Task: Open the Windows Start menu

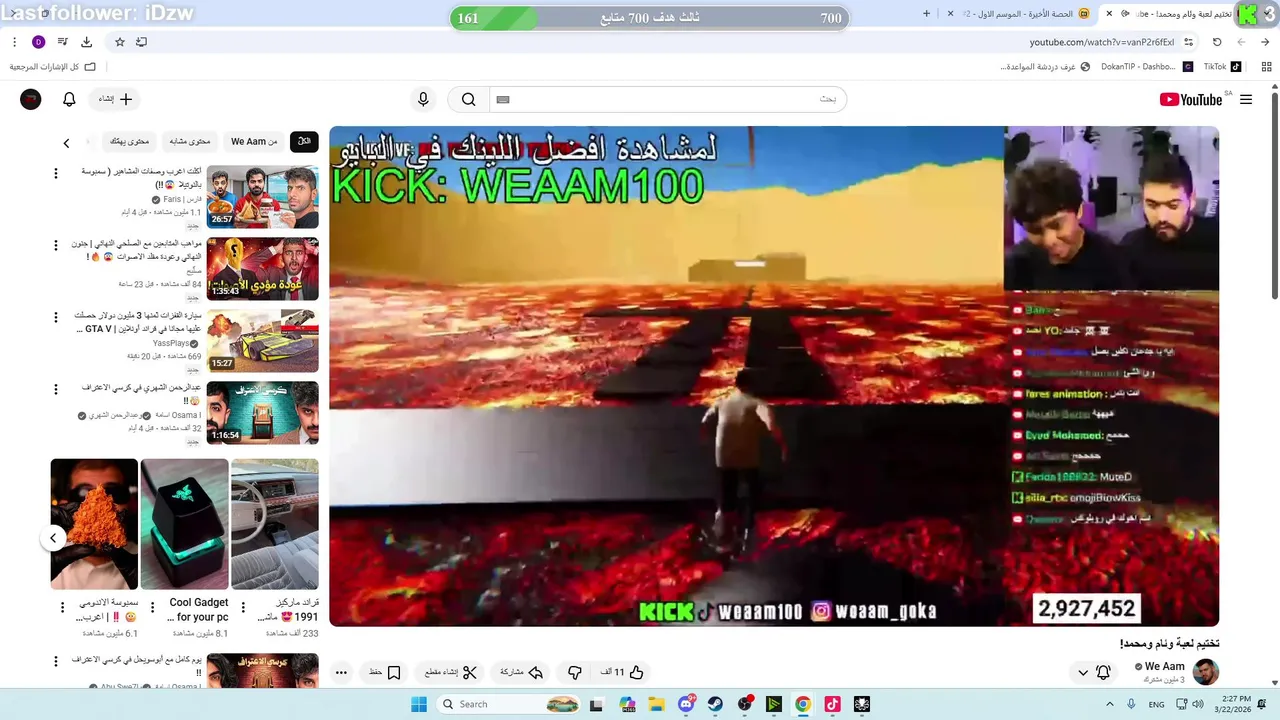Action: 418,704
